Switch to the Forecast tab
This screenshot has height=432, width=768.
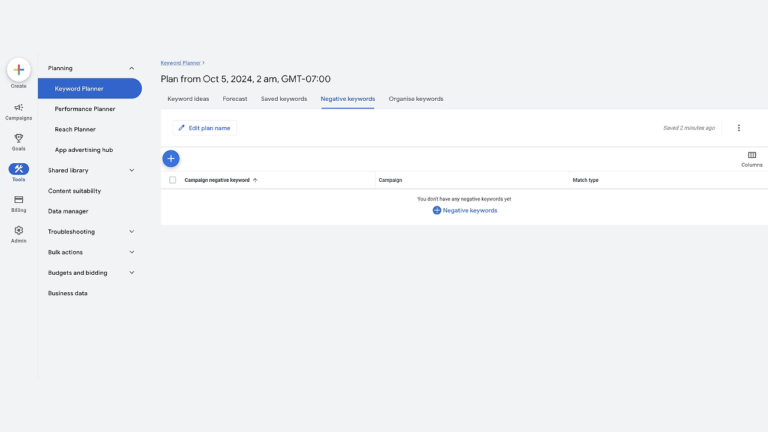[x=235, y=99]
